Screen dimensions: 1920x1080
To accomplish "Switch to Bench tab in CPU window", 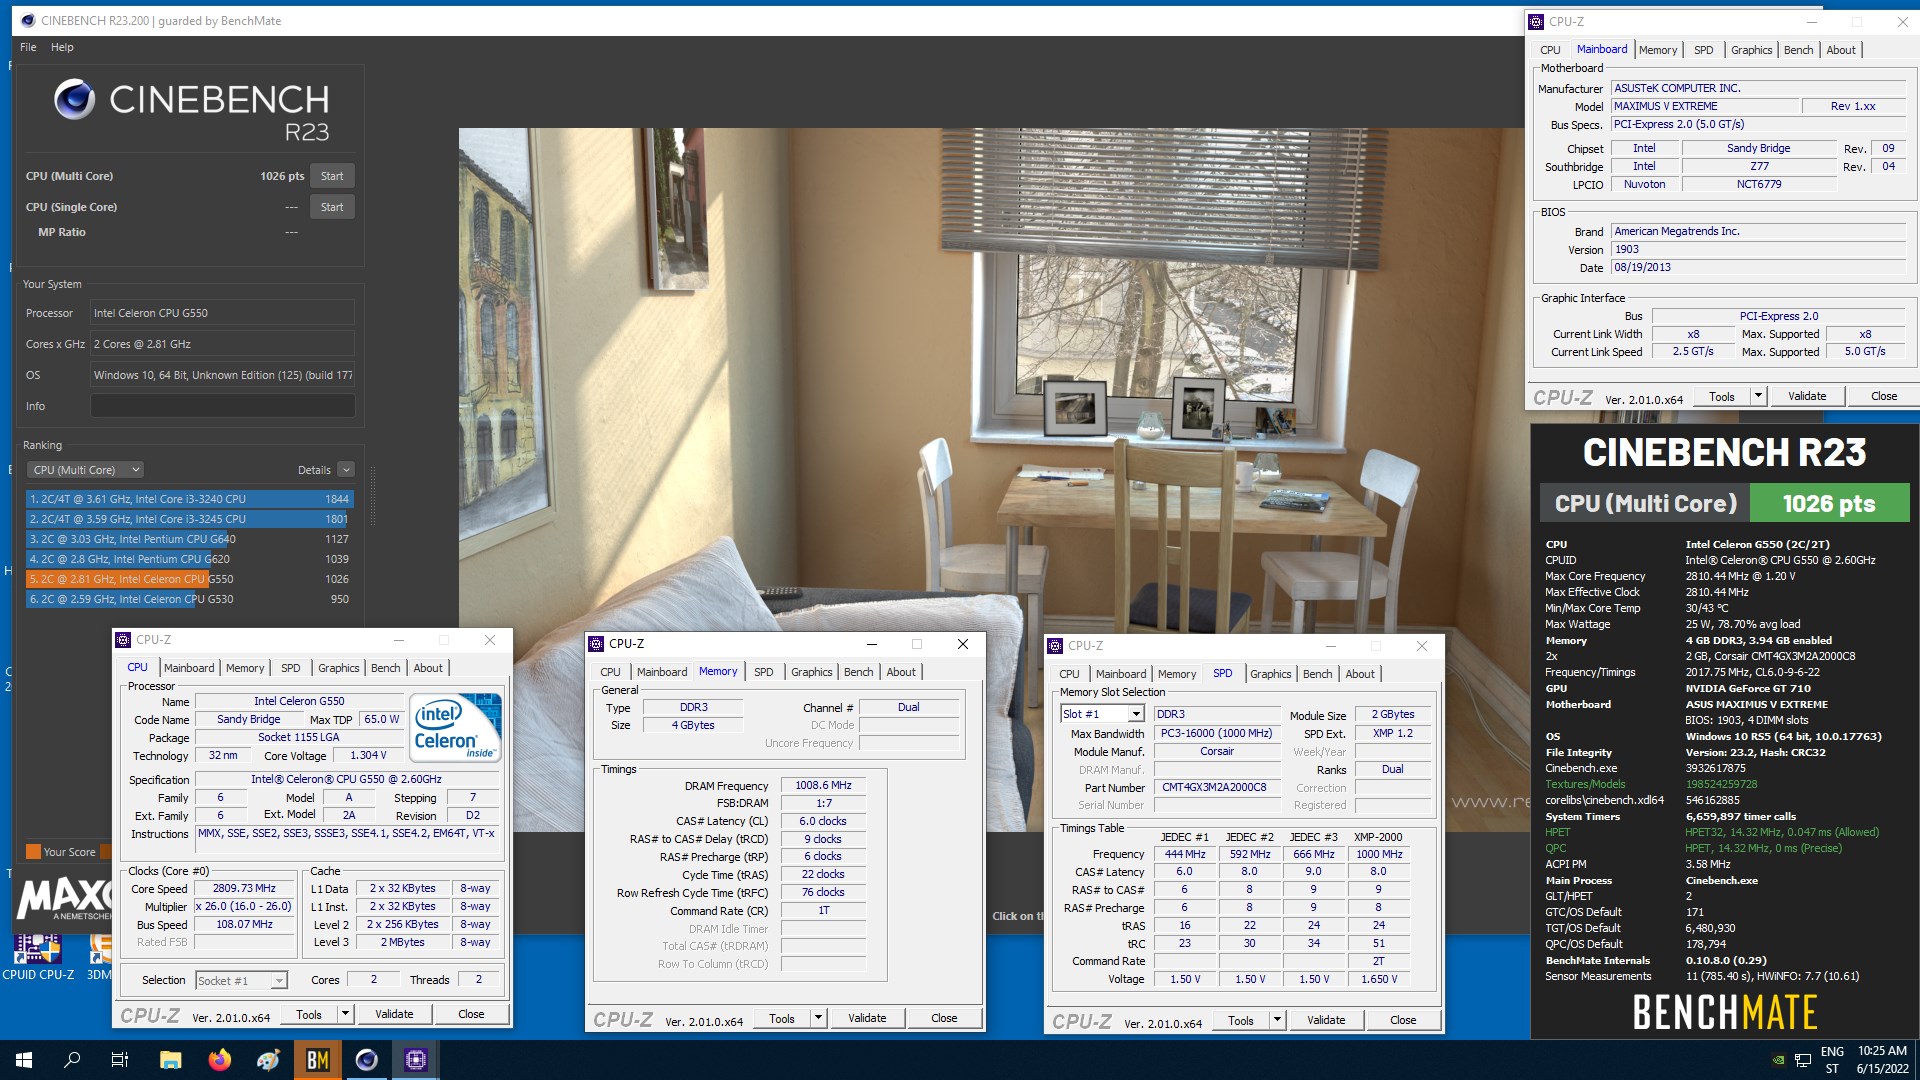I will coord(385,668).
